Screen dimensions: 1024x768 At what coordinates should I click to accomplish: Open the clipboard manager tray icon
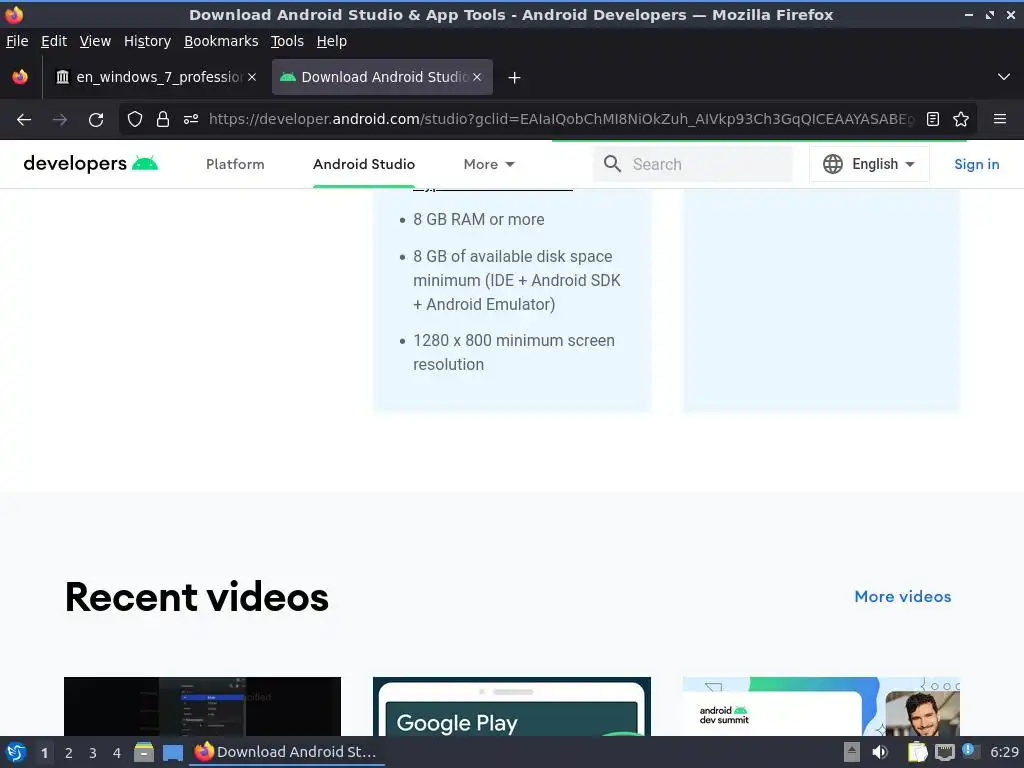click(x=918, y=752)
